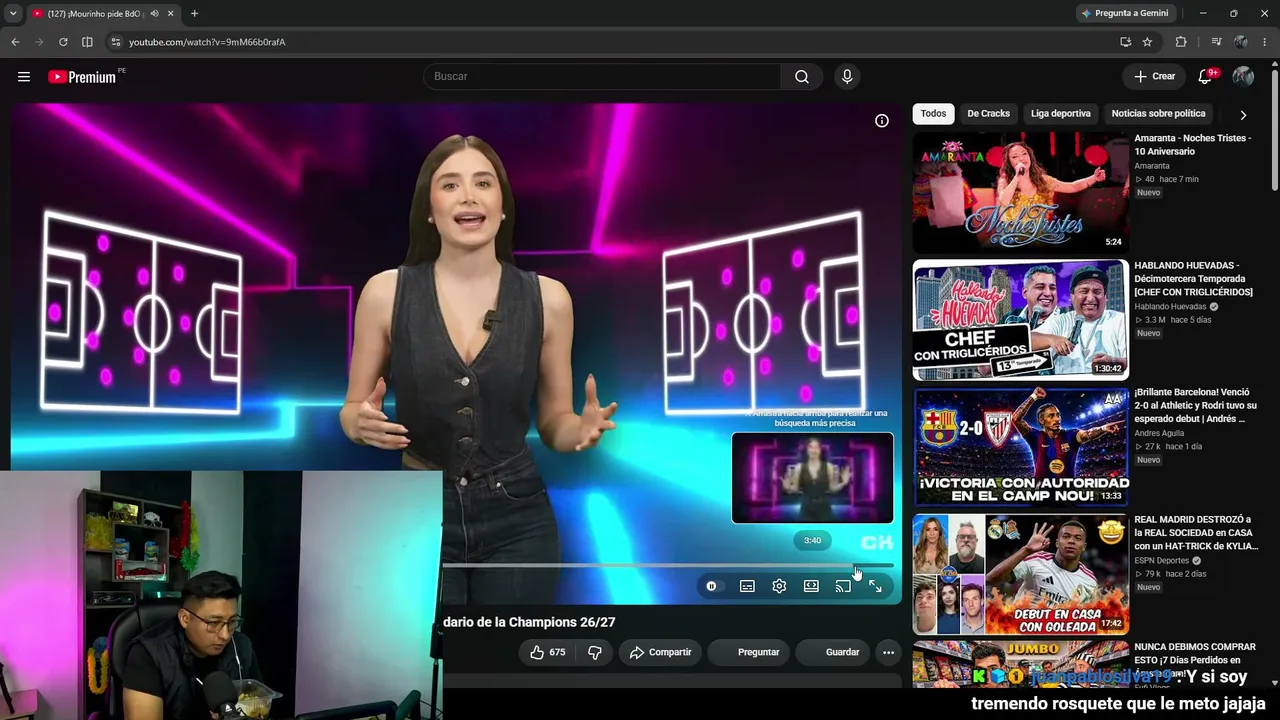Save the video with Guardar
Viewport: 1280px width, 720px height.
[x=832, y=652]
